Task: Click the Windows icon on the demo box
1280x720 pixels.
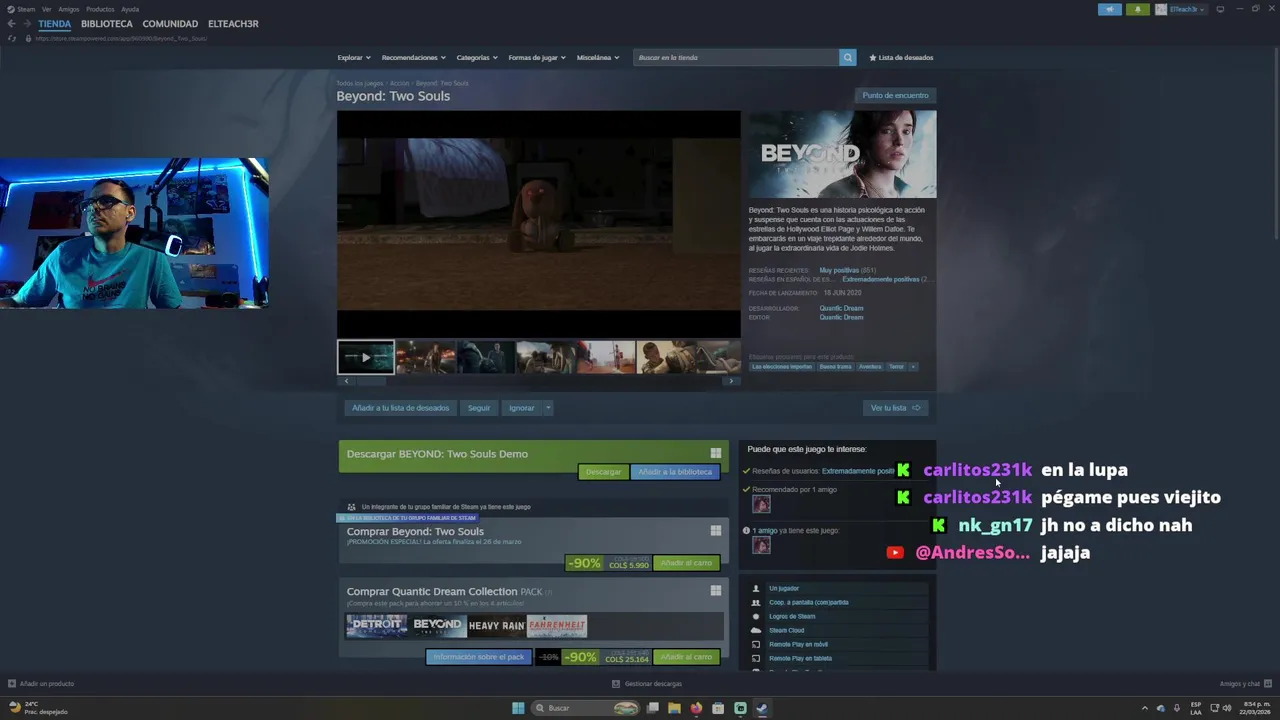Action: tap(716, 453)
